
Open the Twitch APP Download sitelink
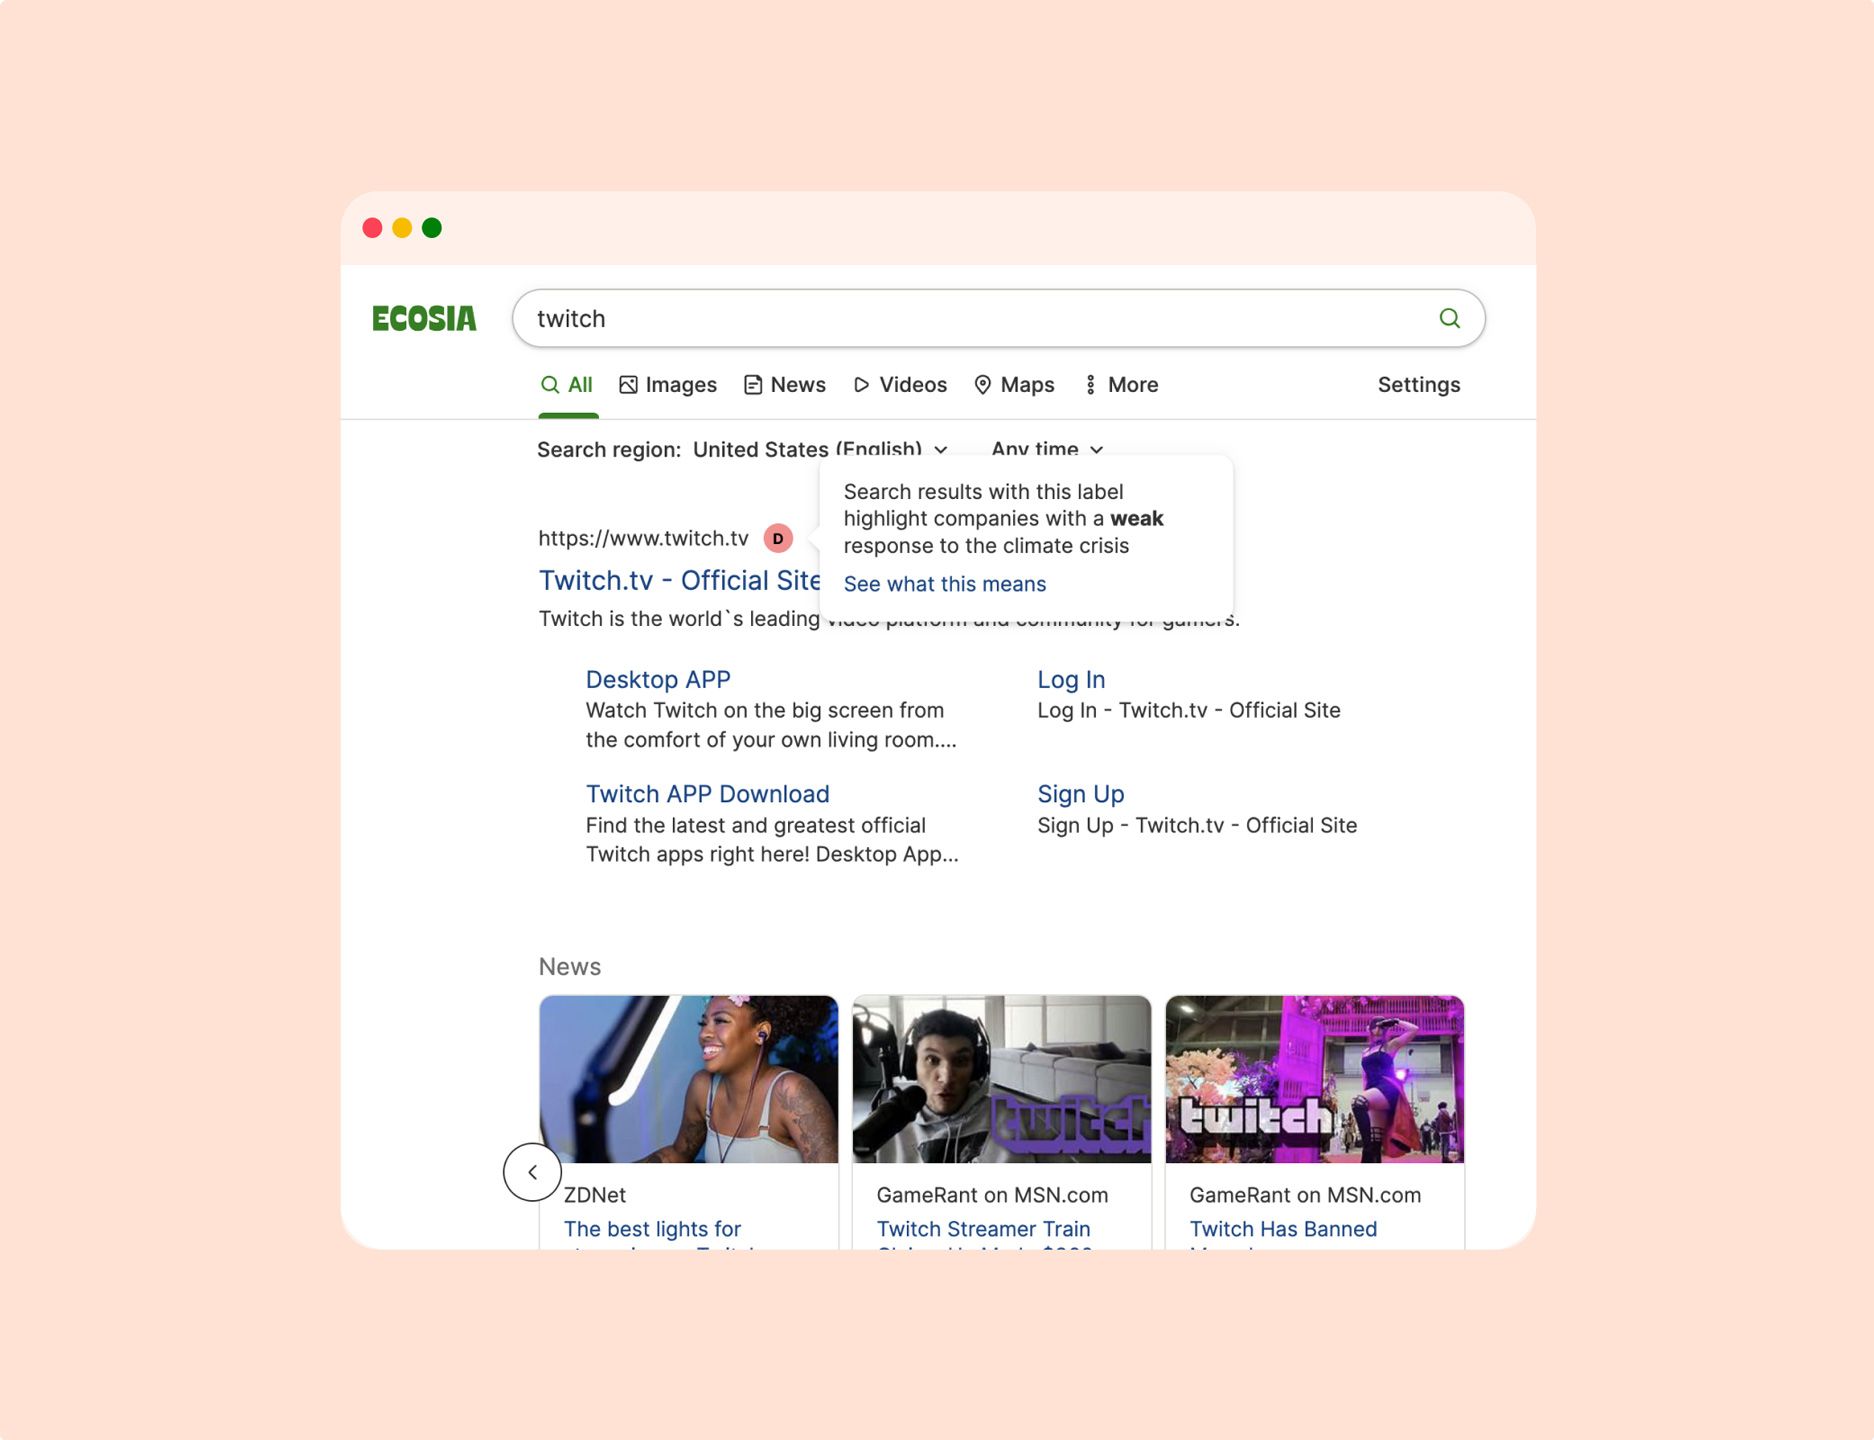coord(708,794)
